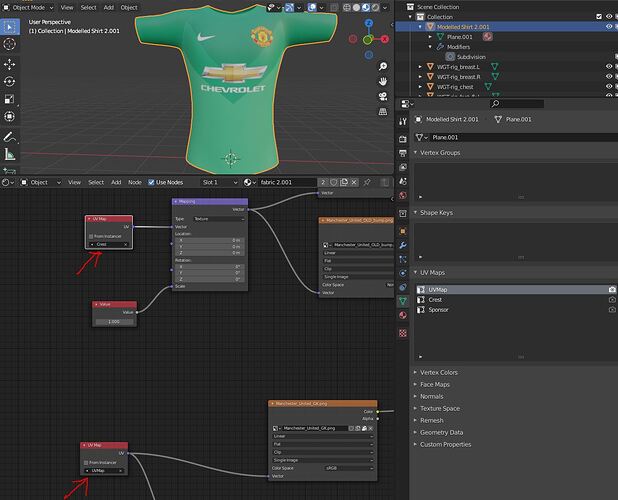
Task: Activate the Move tool
Action: point(9,64)
